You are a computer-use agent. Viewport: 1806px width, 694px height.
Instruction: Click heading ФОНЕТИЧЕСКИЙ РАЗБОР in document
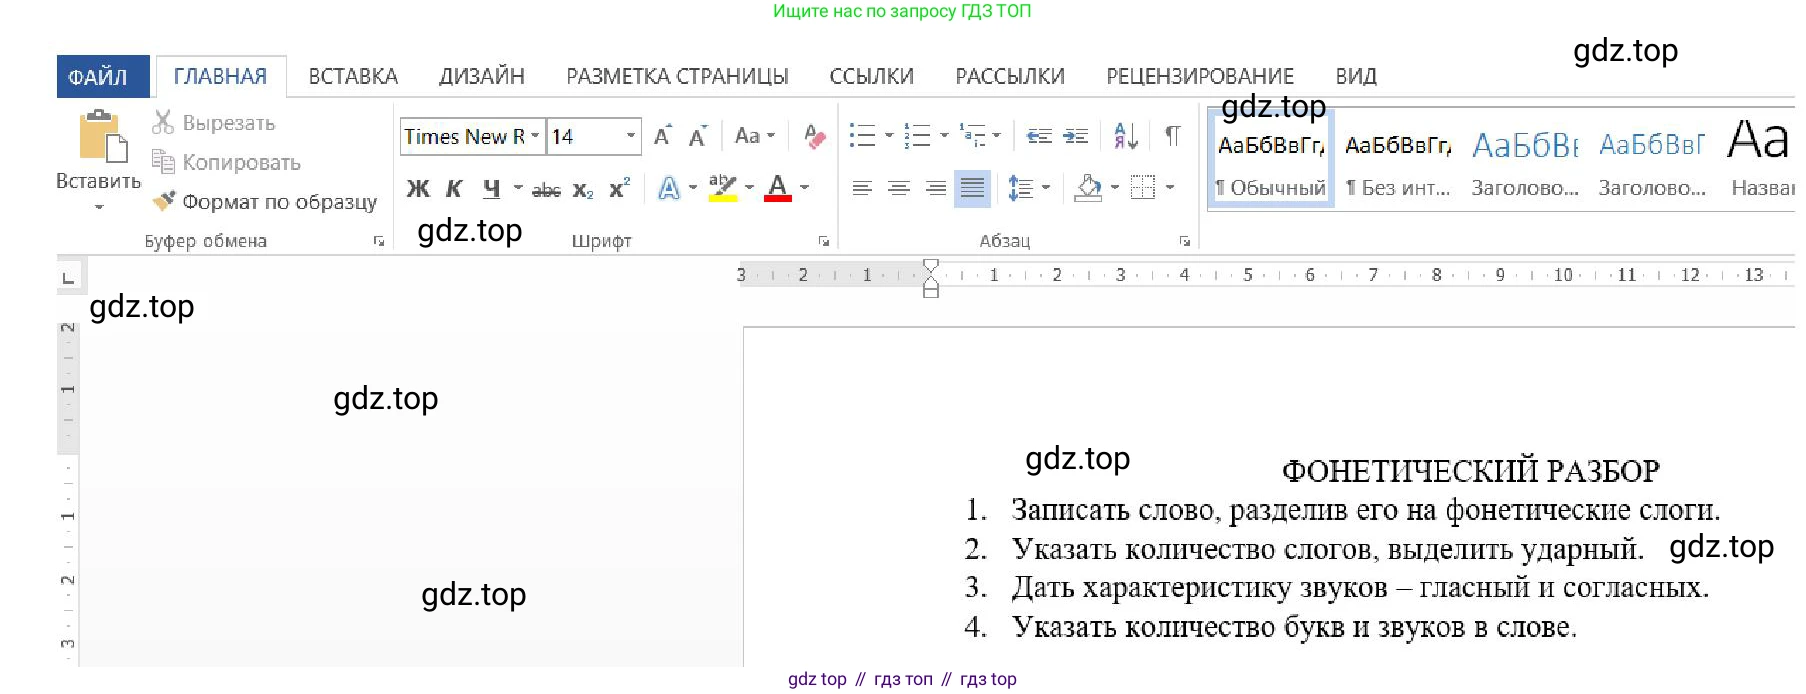pyautogui.click(x=1471, y=471)
